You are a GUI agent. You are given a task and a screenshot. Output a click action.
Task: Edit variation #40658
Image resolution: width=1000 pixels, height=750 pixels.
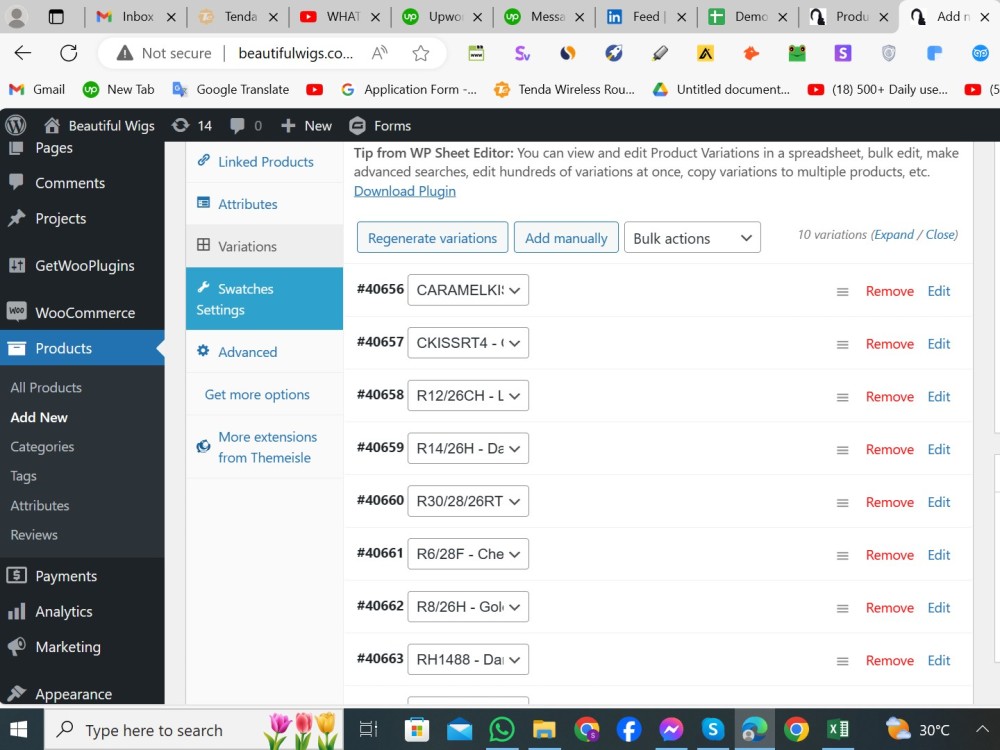pyautogui.click(x=939, y=397)
